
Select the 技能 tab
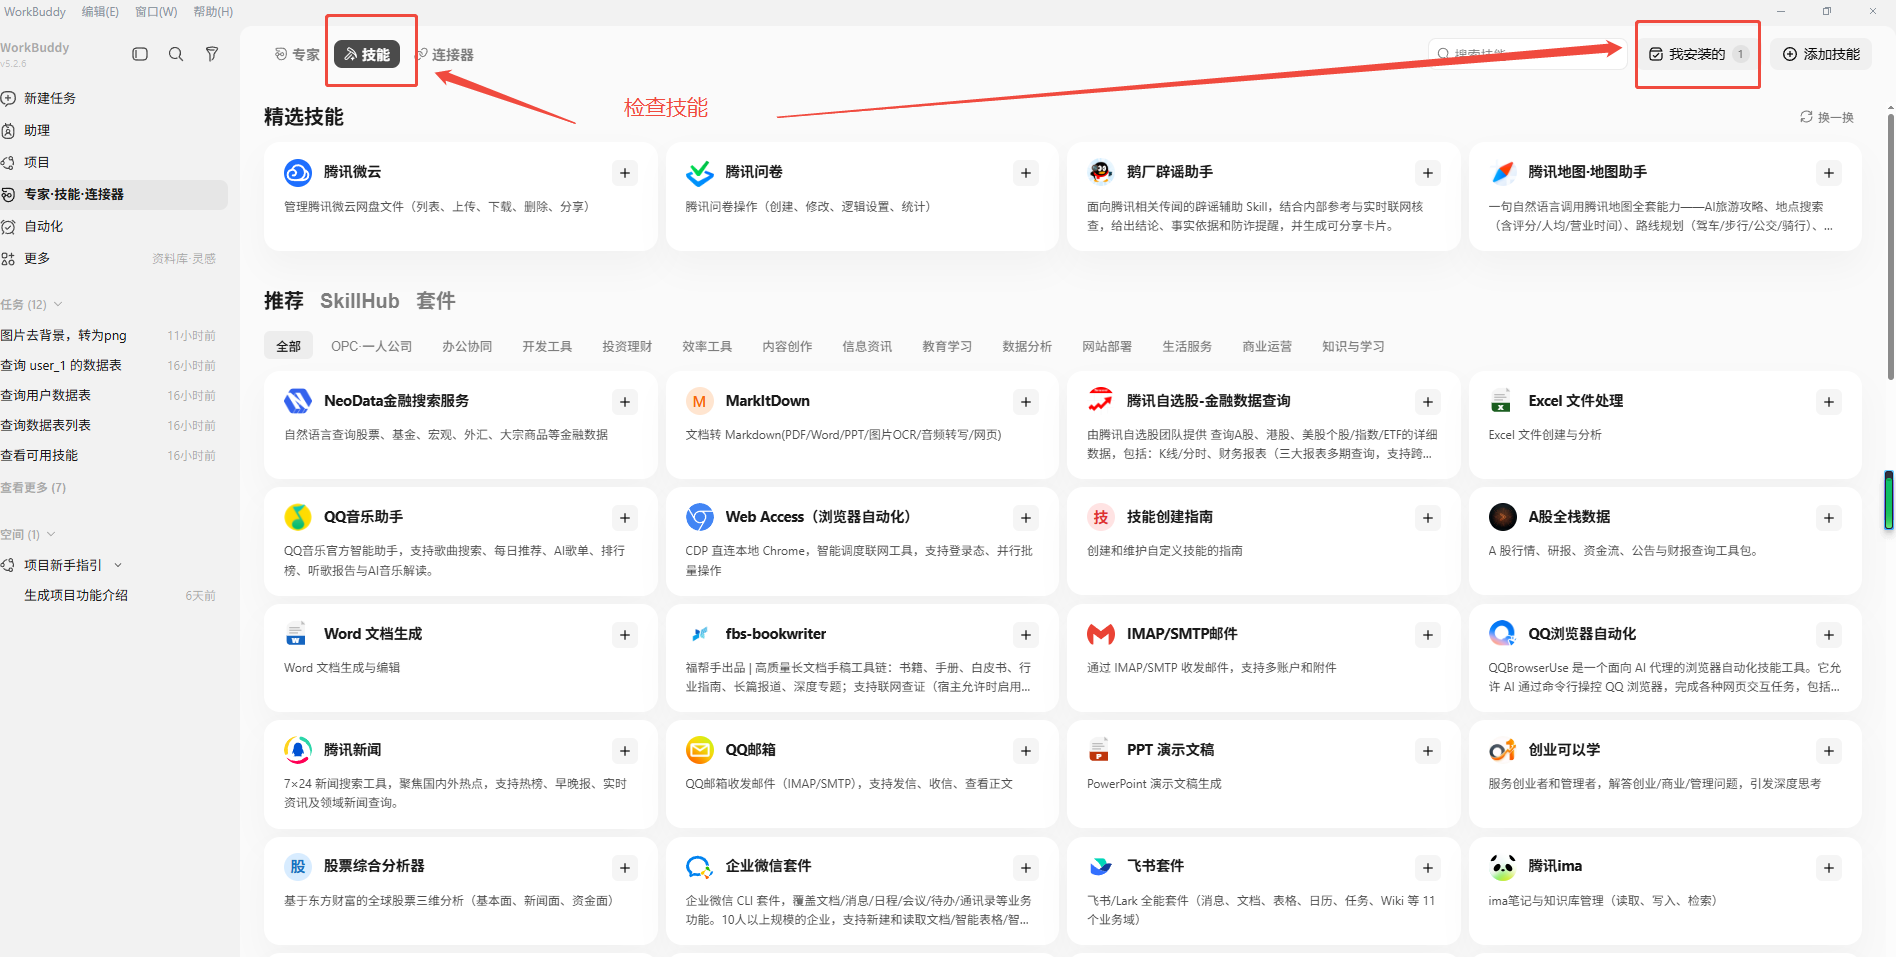367,54
